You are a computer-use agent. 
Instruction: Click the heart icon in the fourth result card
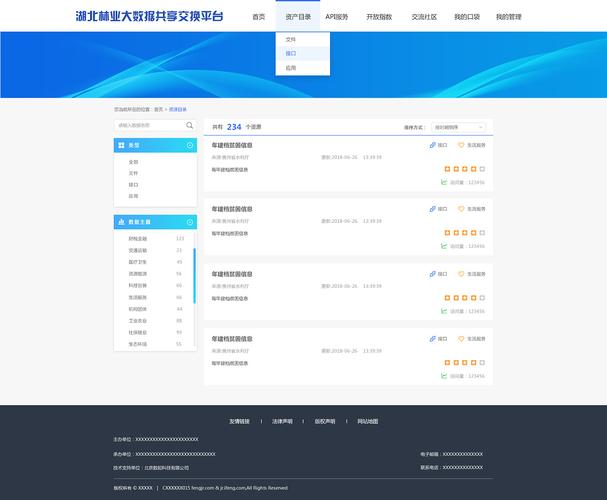[x=461, y=339]
